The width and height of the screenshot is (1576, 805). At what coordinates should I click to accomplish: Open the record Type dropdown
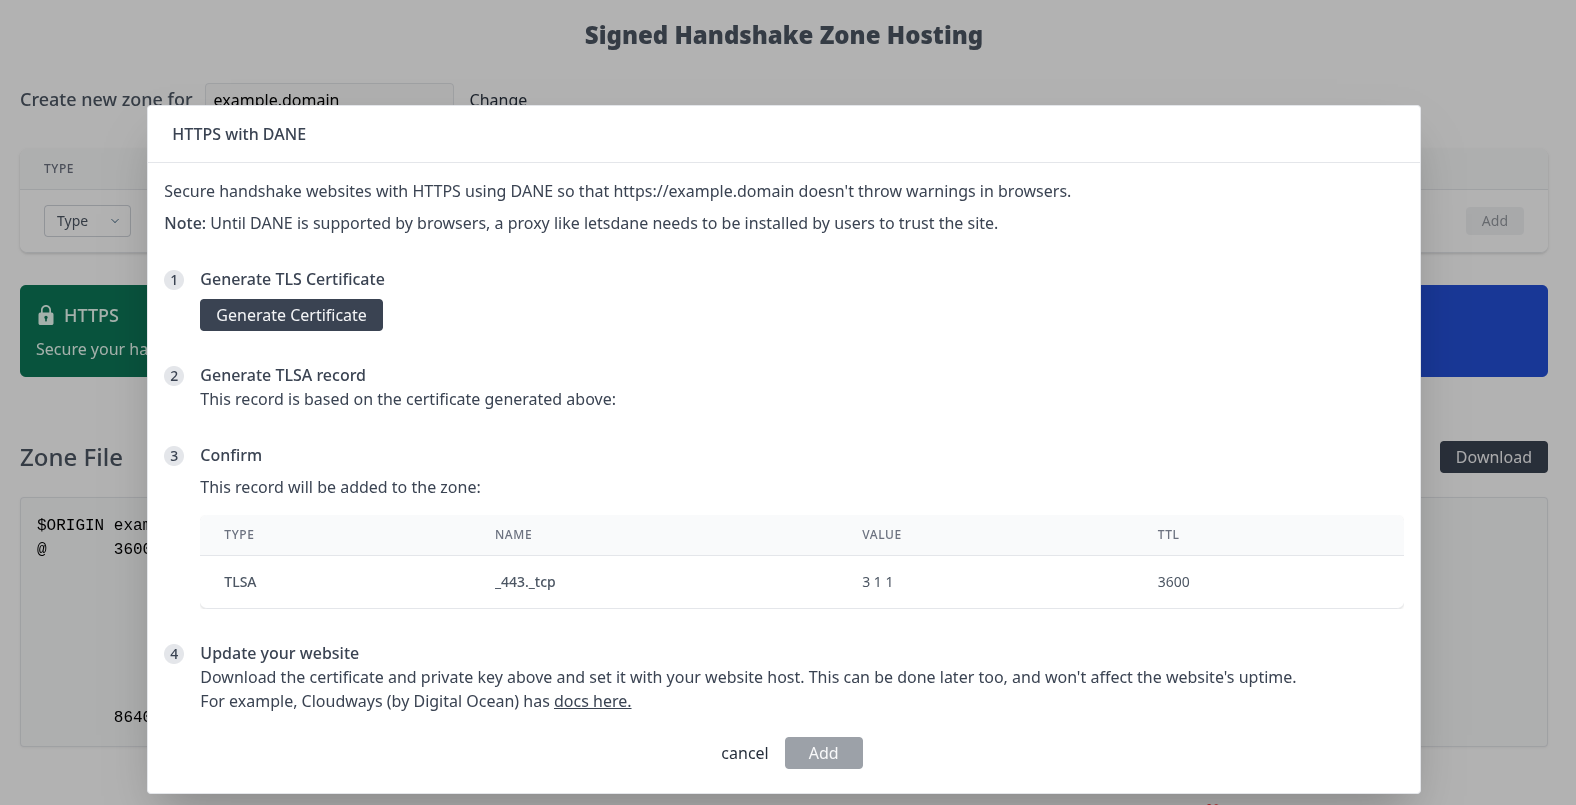coord(87,221)
